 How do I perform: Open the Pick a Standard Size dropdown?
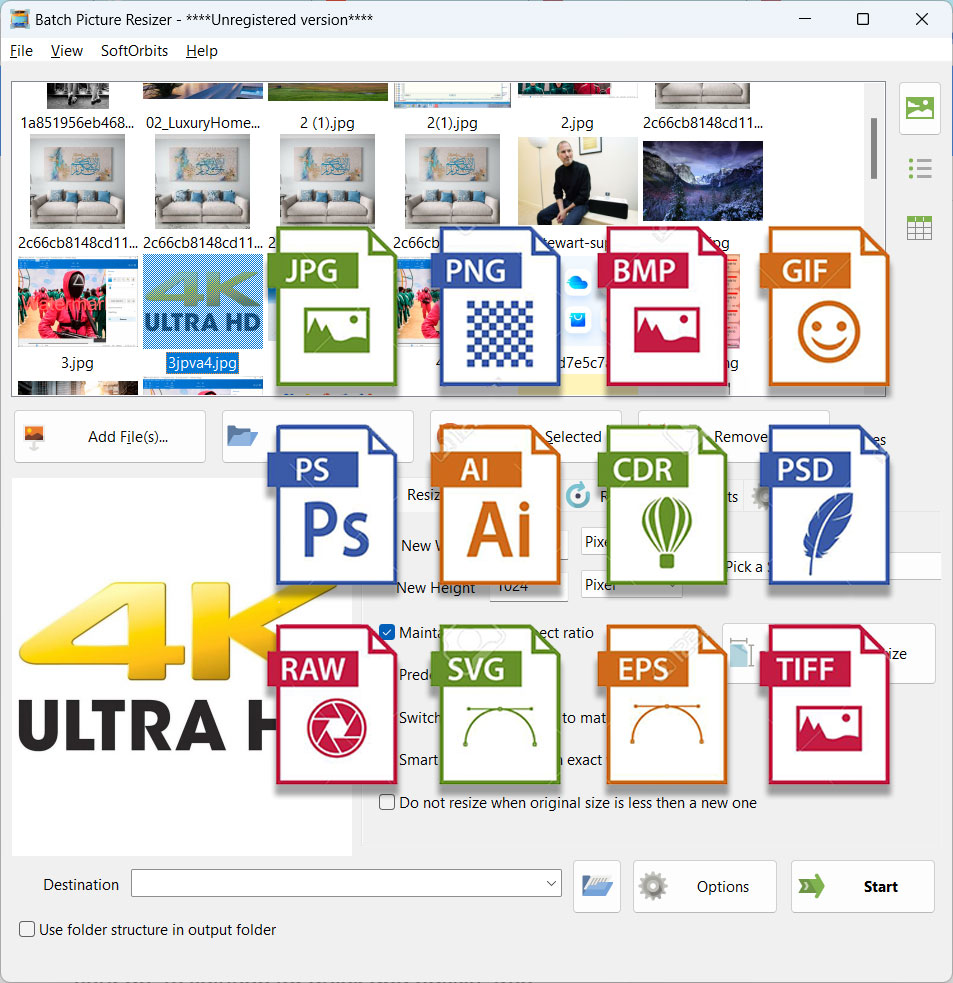coord(833,566)
